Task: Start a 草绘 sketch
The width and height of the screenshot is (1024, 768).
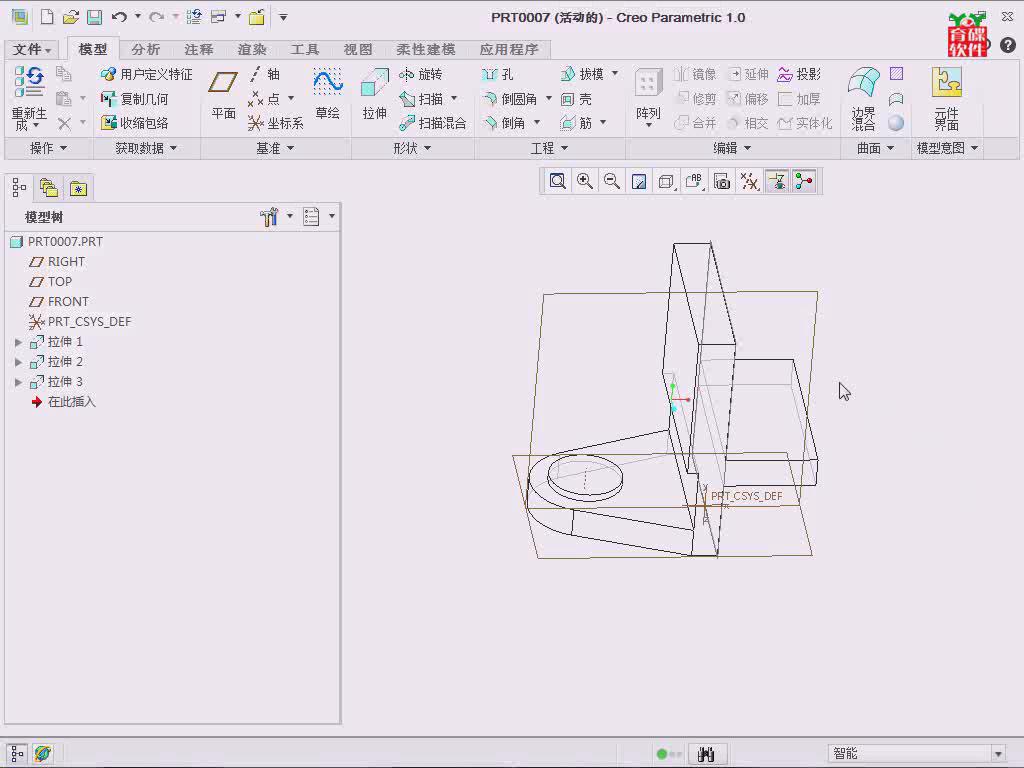Action: 327,95
